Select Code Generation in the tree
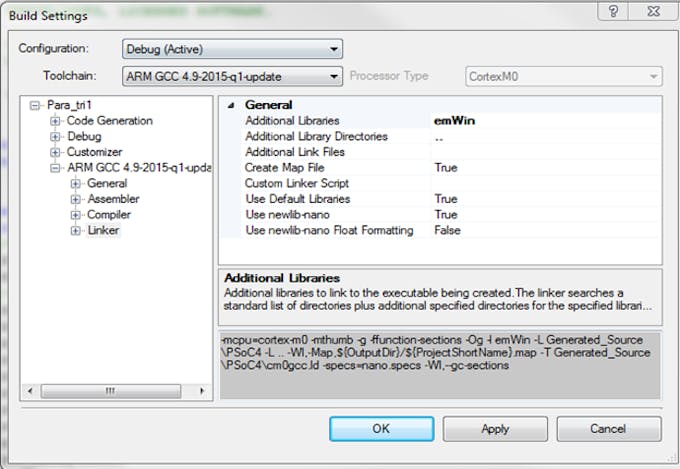This screenshot has width=680, height=469. click(x=110, y=121)
